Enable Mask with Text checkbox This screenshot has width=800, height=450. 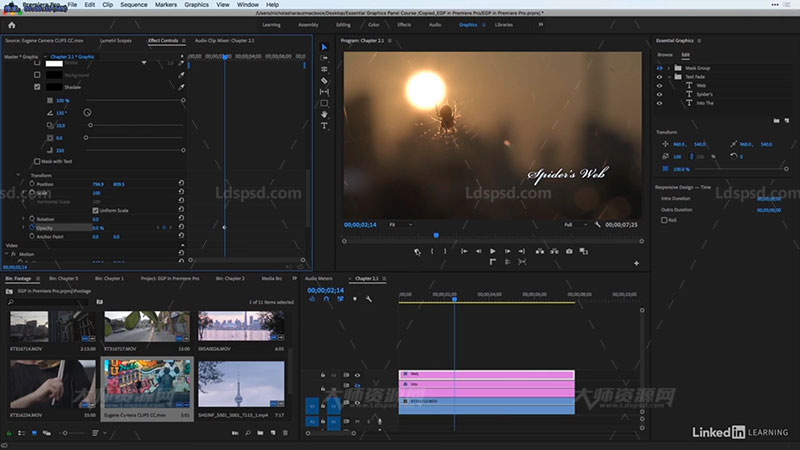pos(37,161)
